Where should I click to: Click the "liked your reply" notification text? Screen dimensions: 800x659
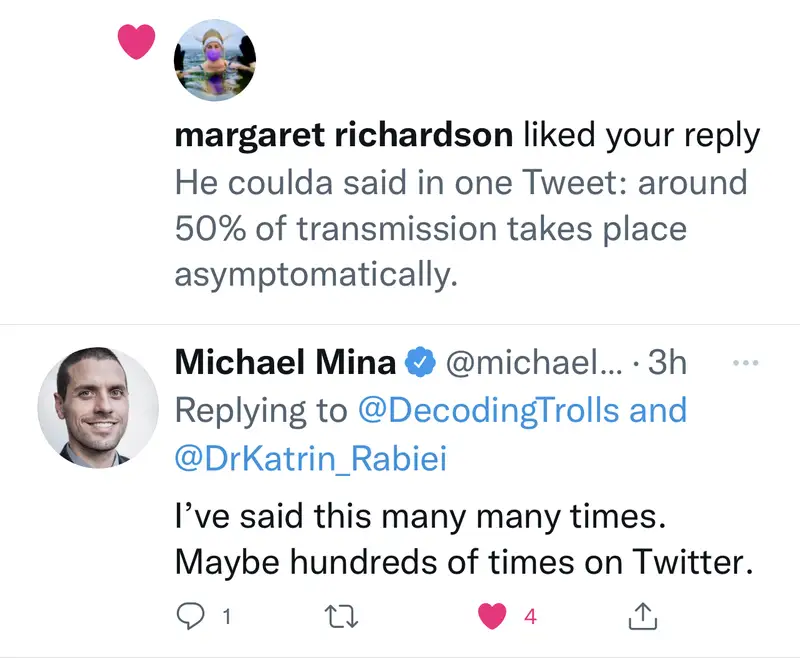tap(641, 136)
